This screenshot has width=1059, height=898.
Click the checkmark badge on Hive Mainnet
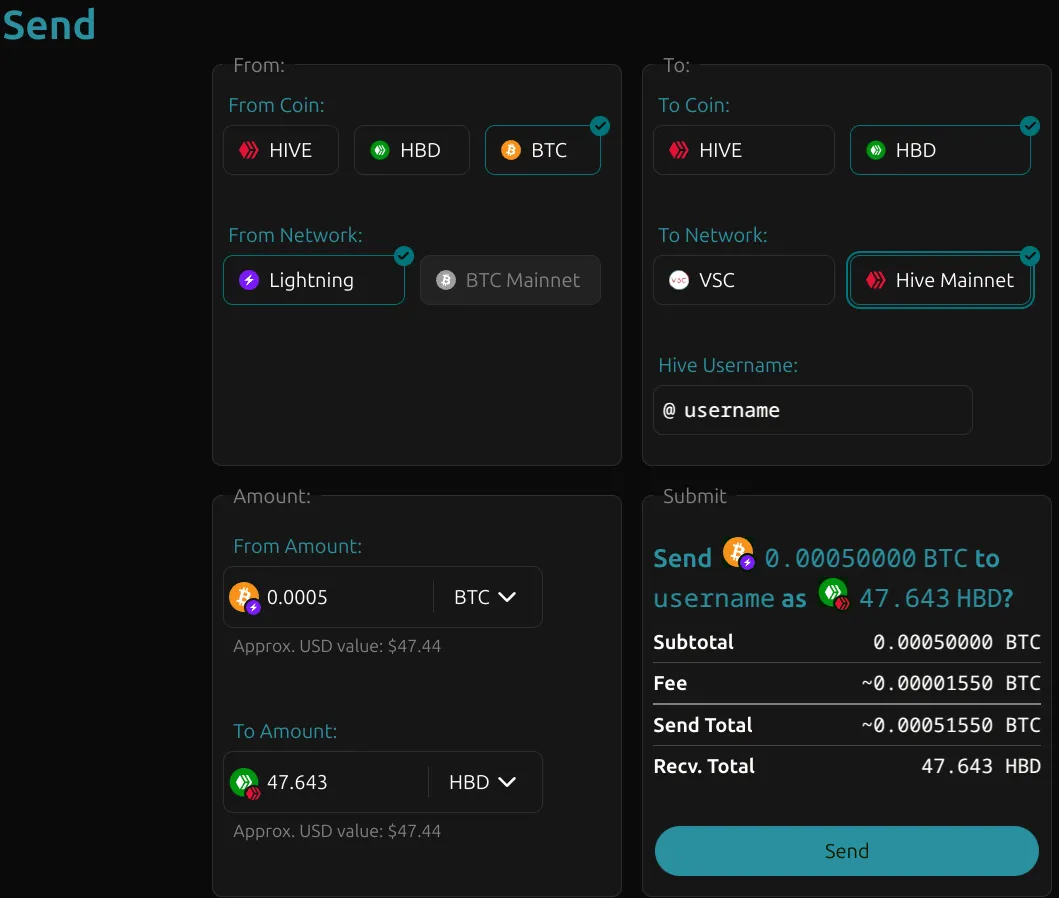coord(1030,256)
